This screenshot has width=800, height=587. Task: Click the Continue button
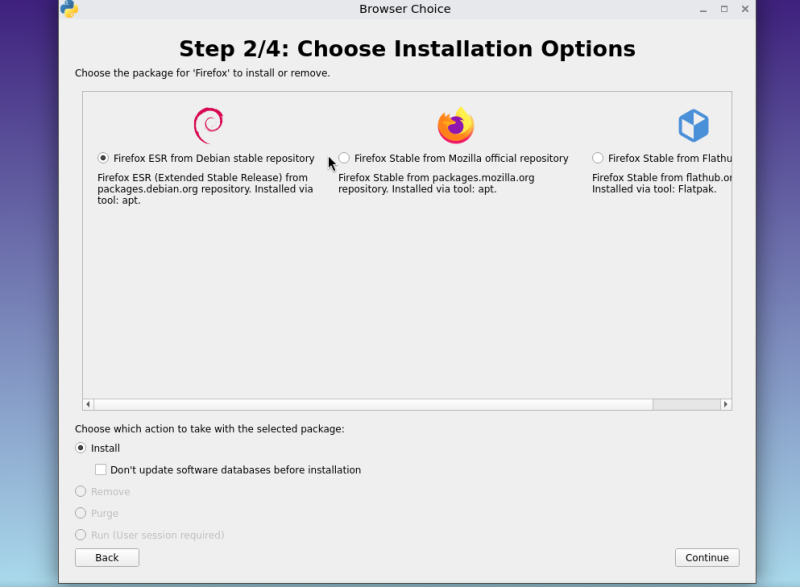(x=706, y=557)
